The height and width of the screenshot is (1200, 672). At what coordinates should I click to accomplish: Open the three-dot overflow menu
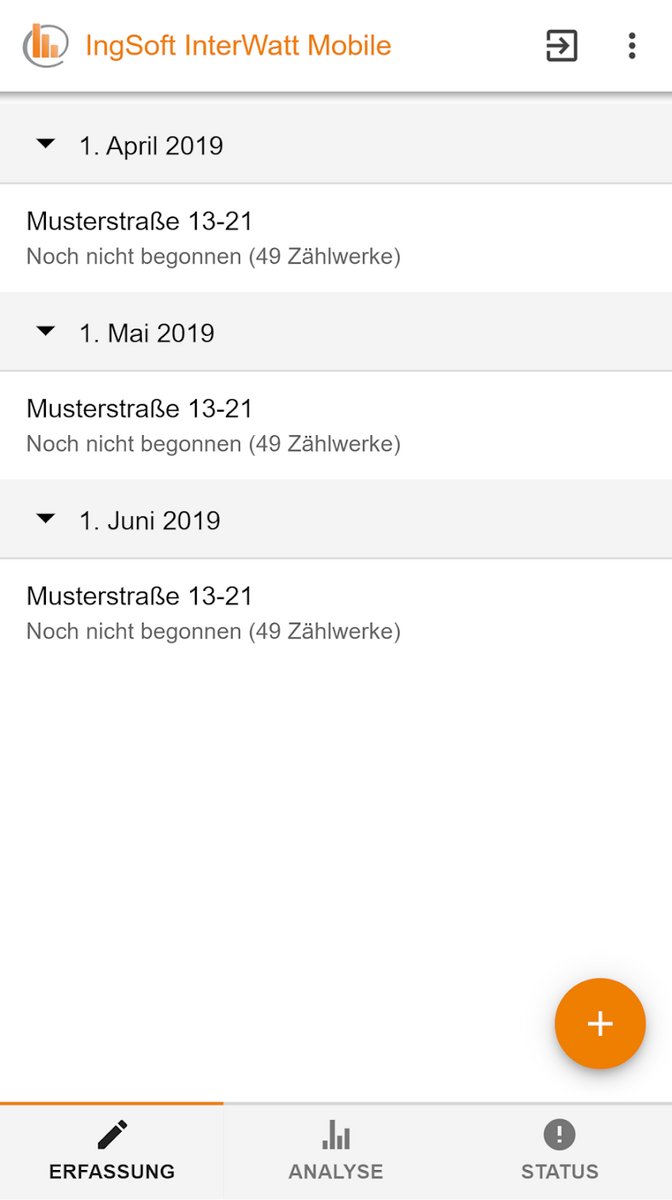click(631, 46)
